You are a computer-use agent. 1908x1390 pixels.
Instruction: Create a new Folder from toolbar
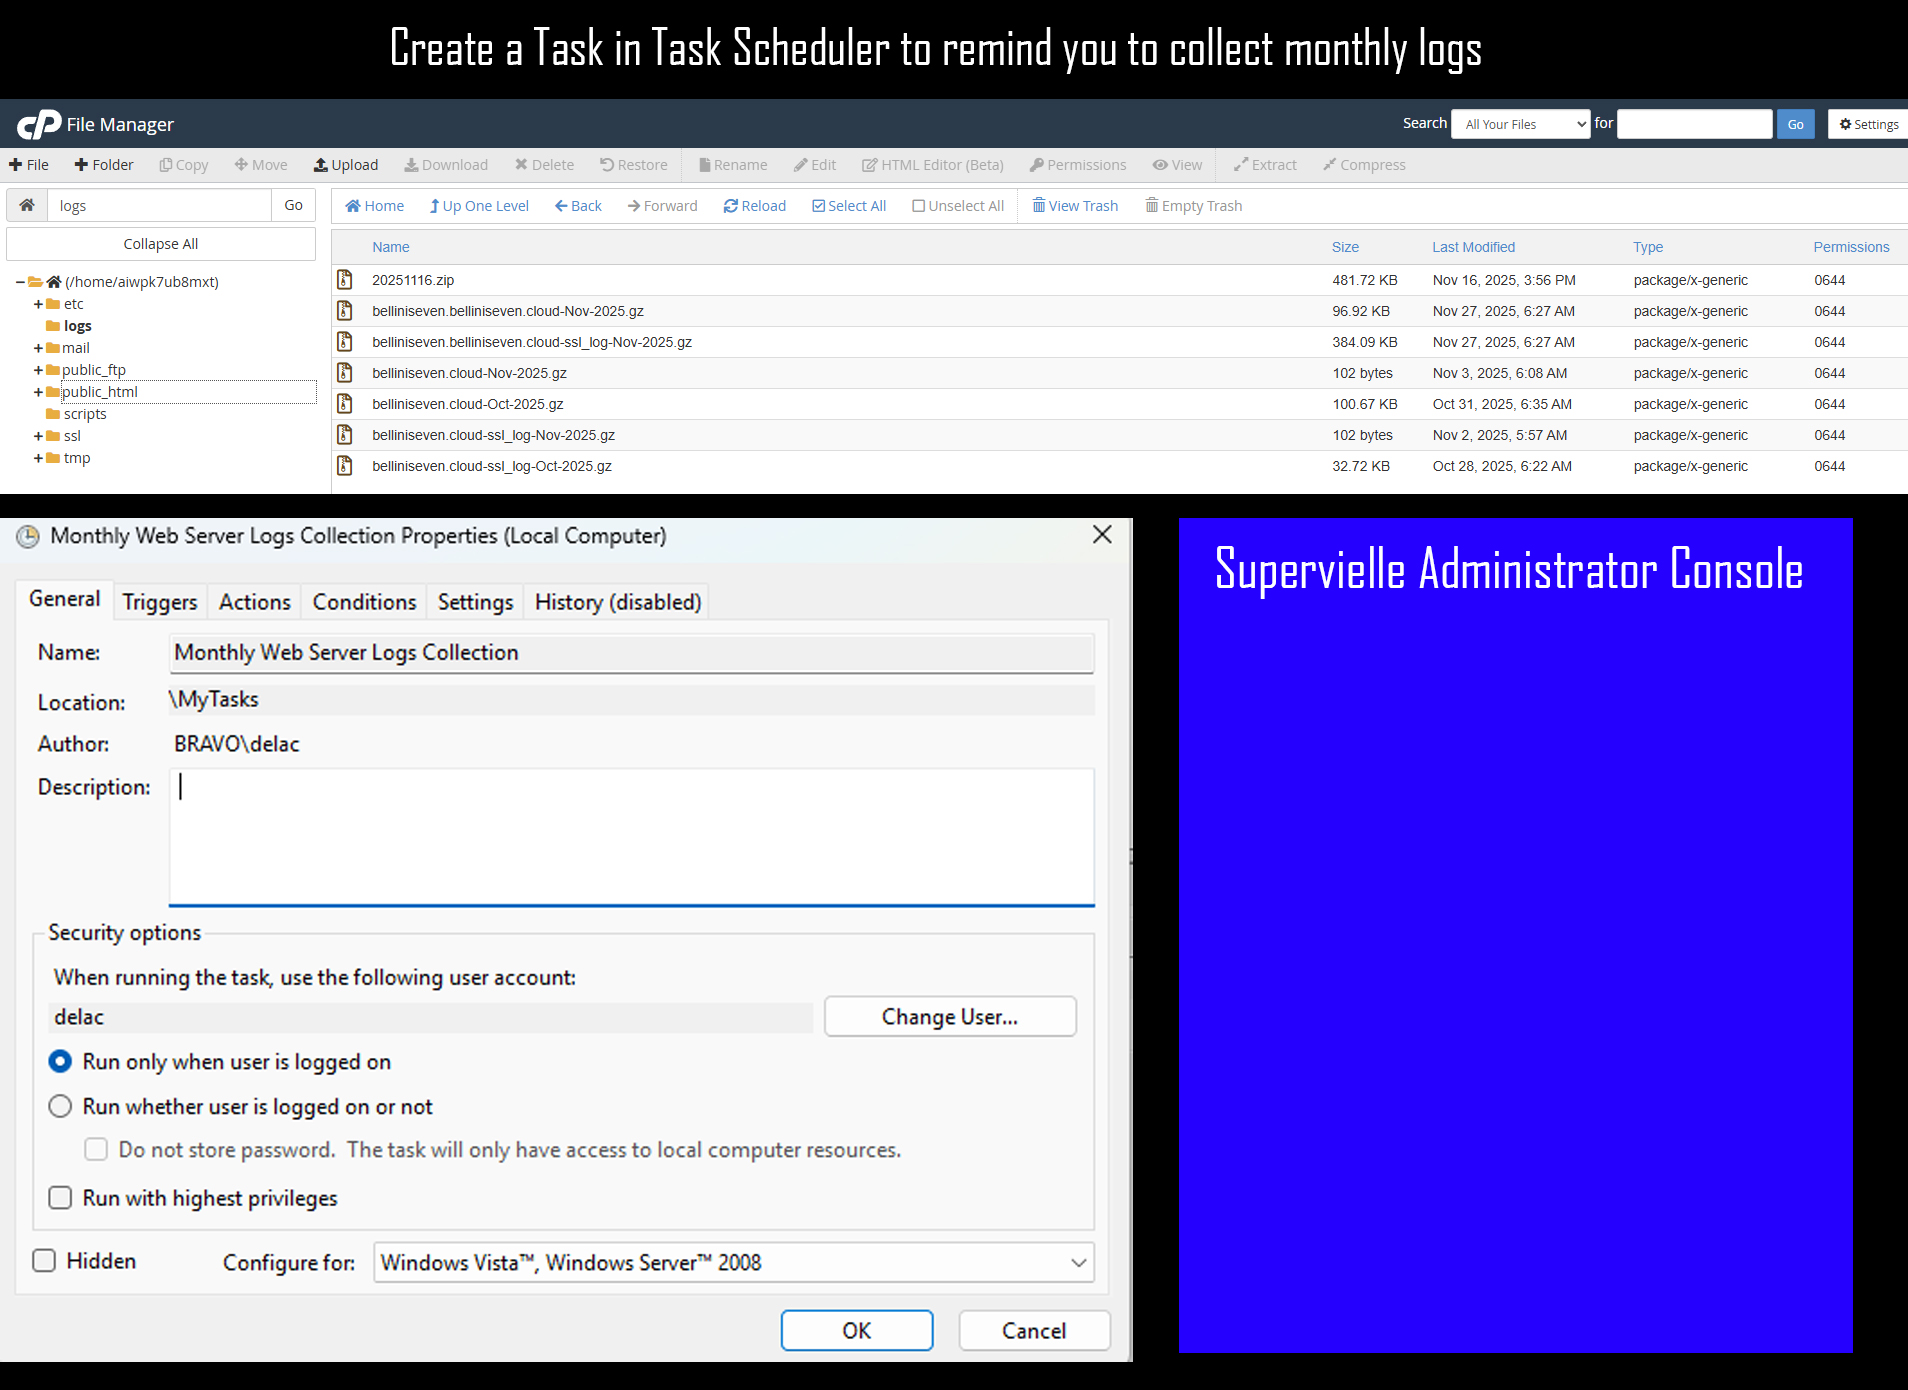coord(104,165)
